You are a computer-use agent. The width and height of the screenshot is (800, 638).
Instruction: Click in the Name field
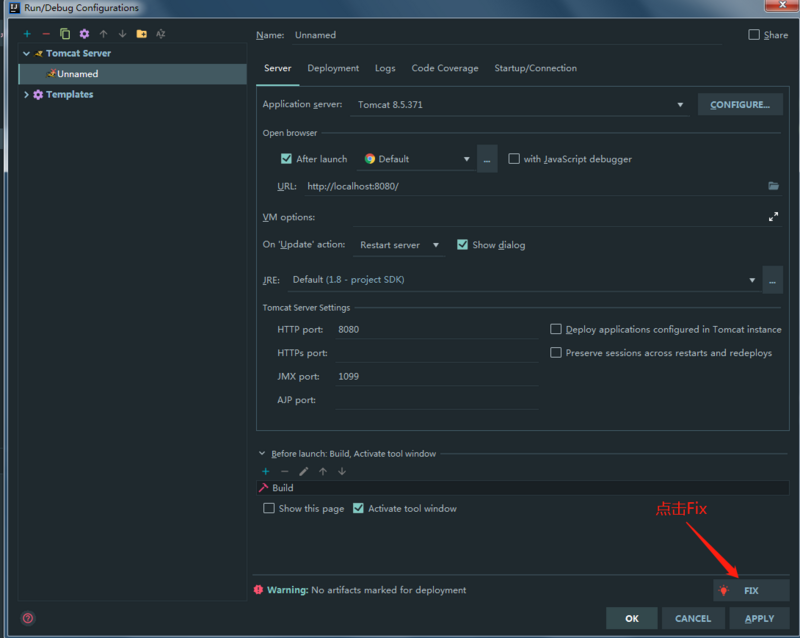(508, 35)
